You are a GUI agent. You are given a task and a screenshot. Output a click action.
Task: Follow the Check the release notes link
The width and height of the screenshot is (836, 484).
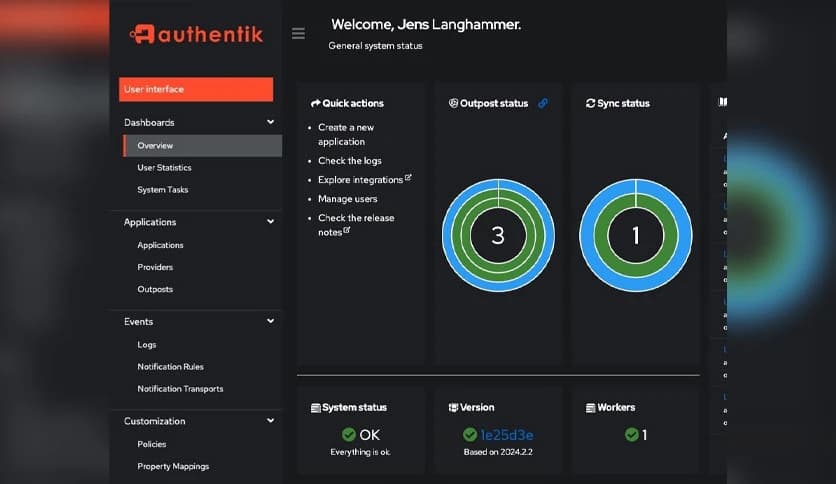356,224
